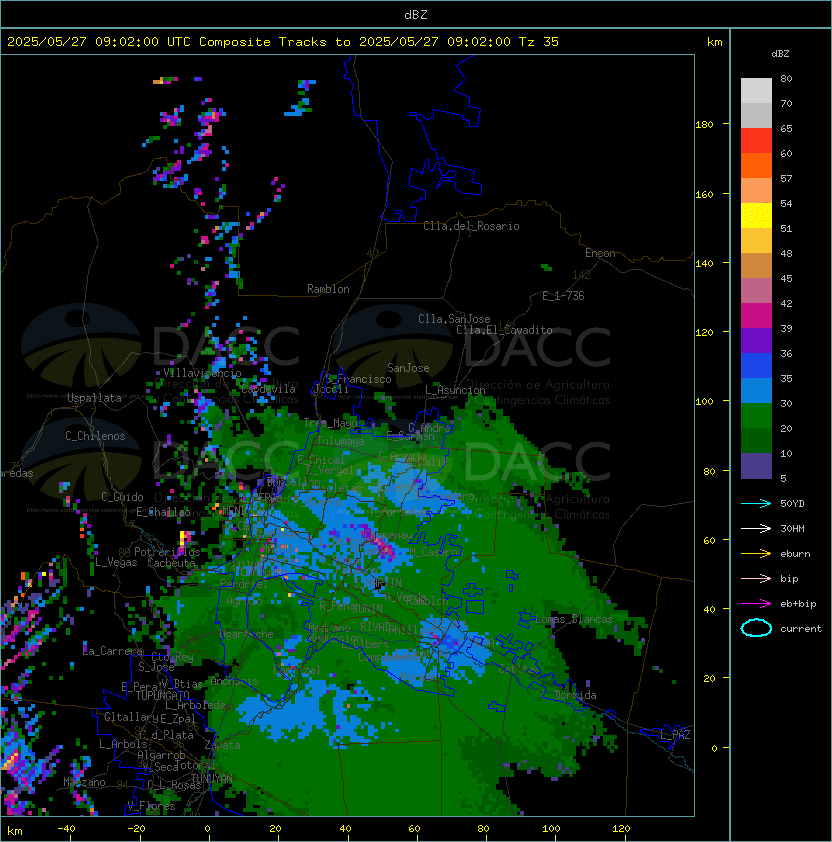This screenshot has width=832, height=842.
Task: Pick the dark orange swatch between 60 and 57
Action: coord(756,166)
